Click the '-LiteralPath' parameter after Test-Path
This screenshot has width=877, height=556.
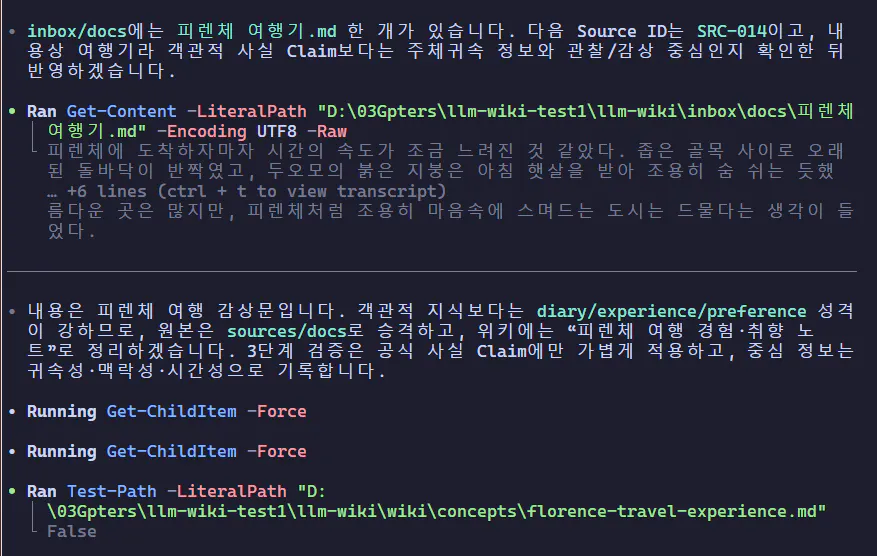227,491
